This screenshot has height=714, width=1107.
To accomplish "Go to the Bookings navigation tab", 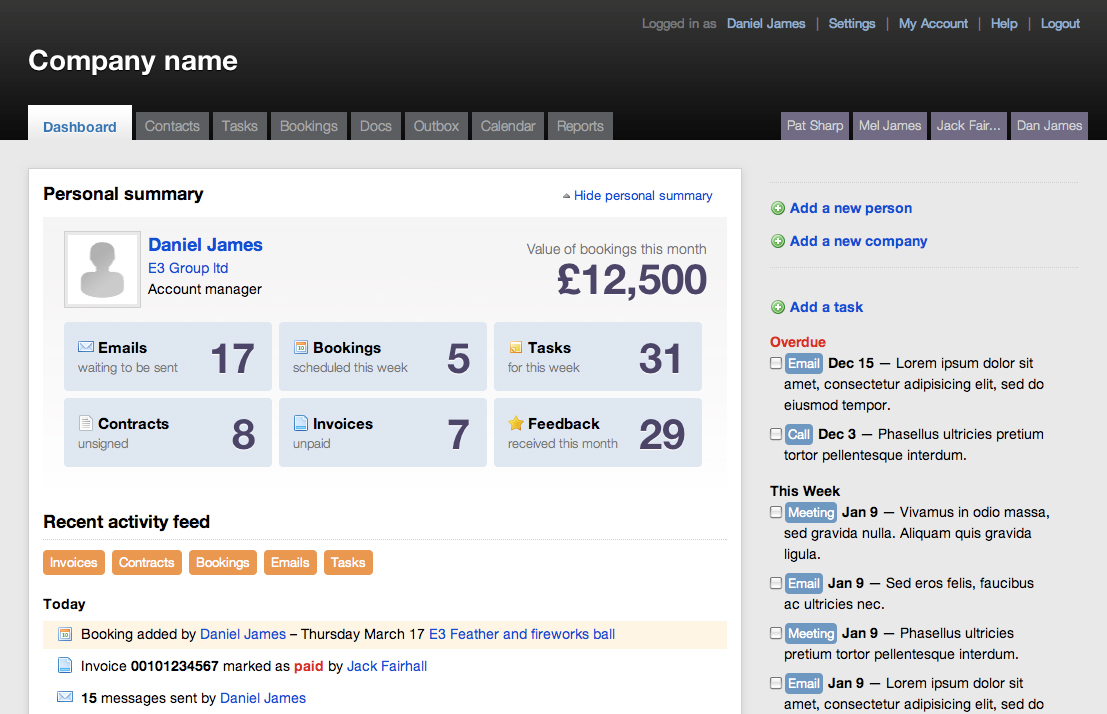I will 309,126.
